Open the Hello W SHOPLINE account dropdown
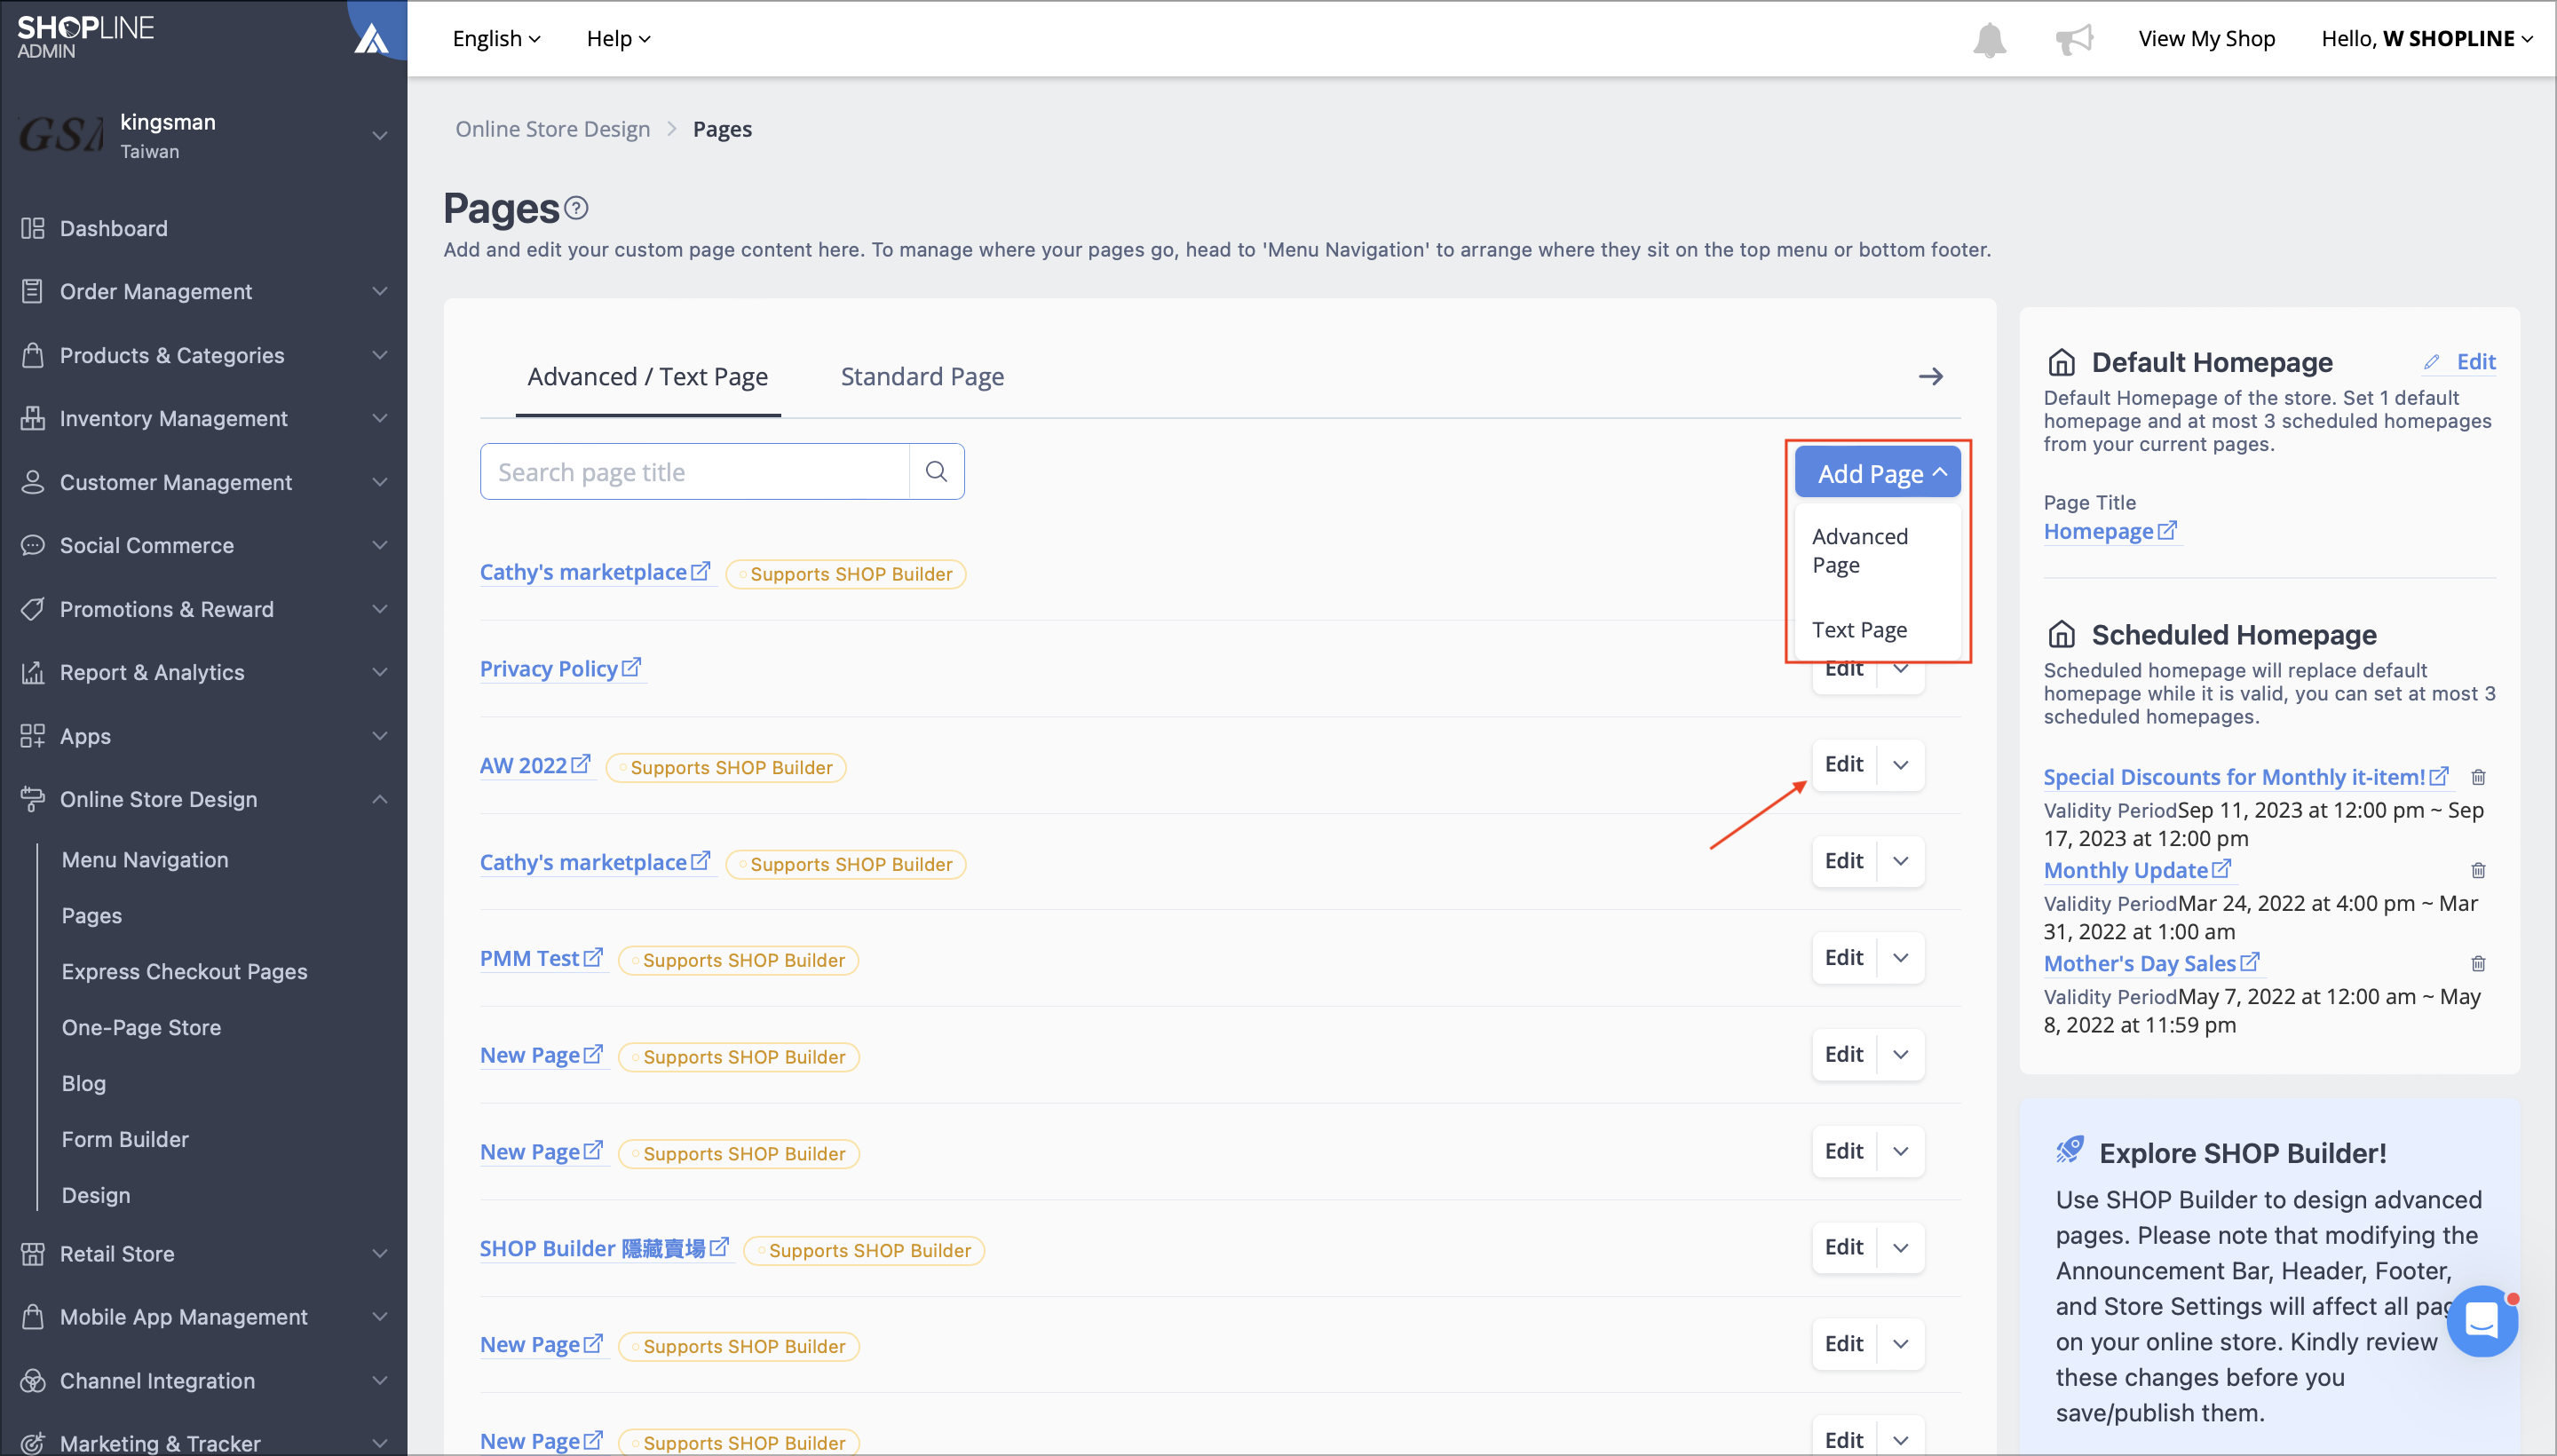Screen dimensions: 2557x1456 coord(2427,39)
